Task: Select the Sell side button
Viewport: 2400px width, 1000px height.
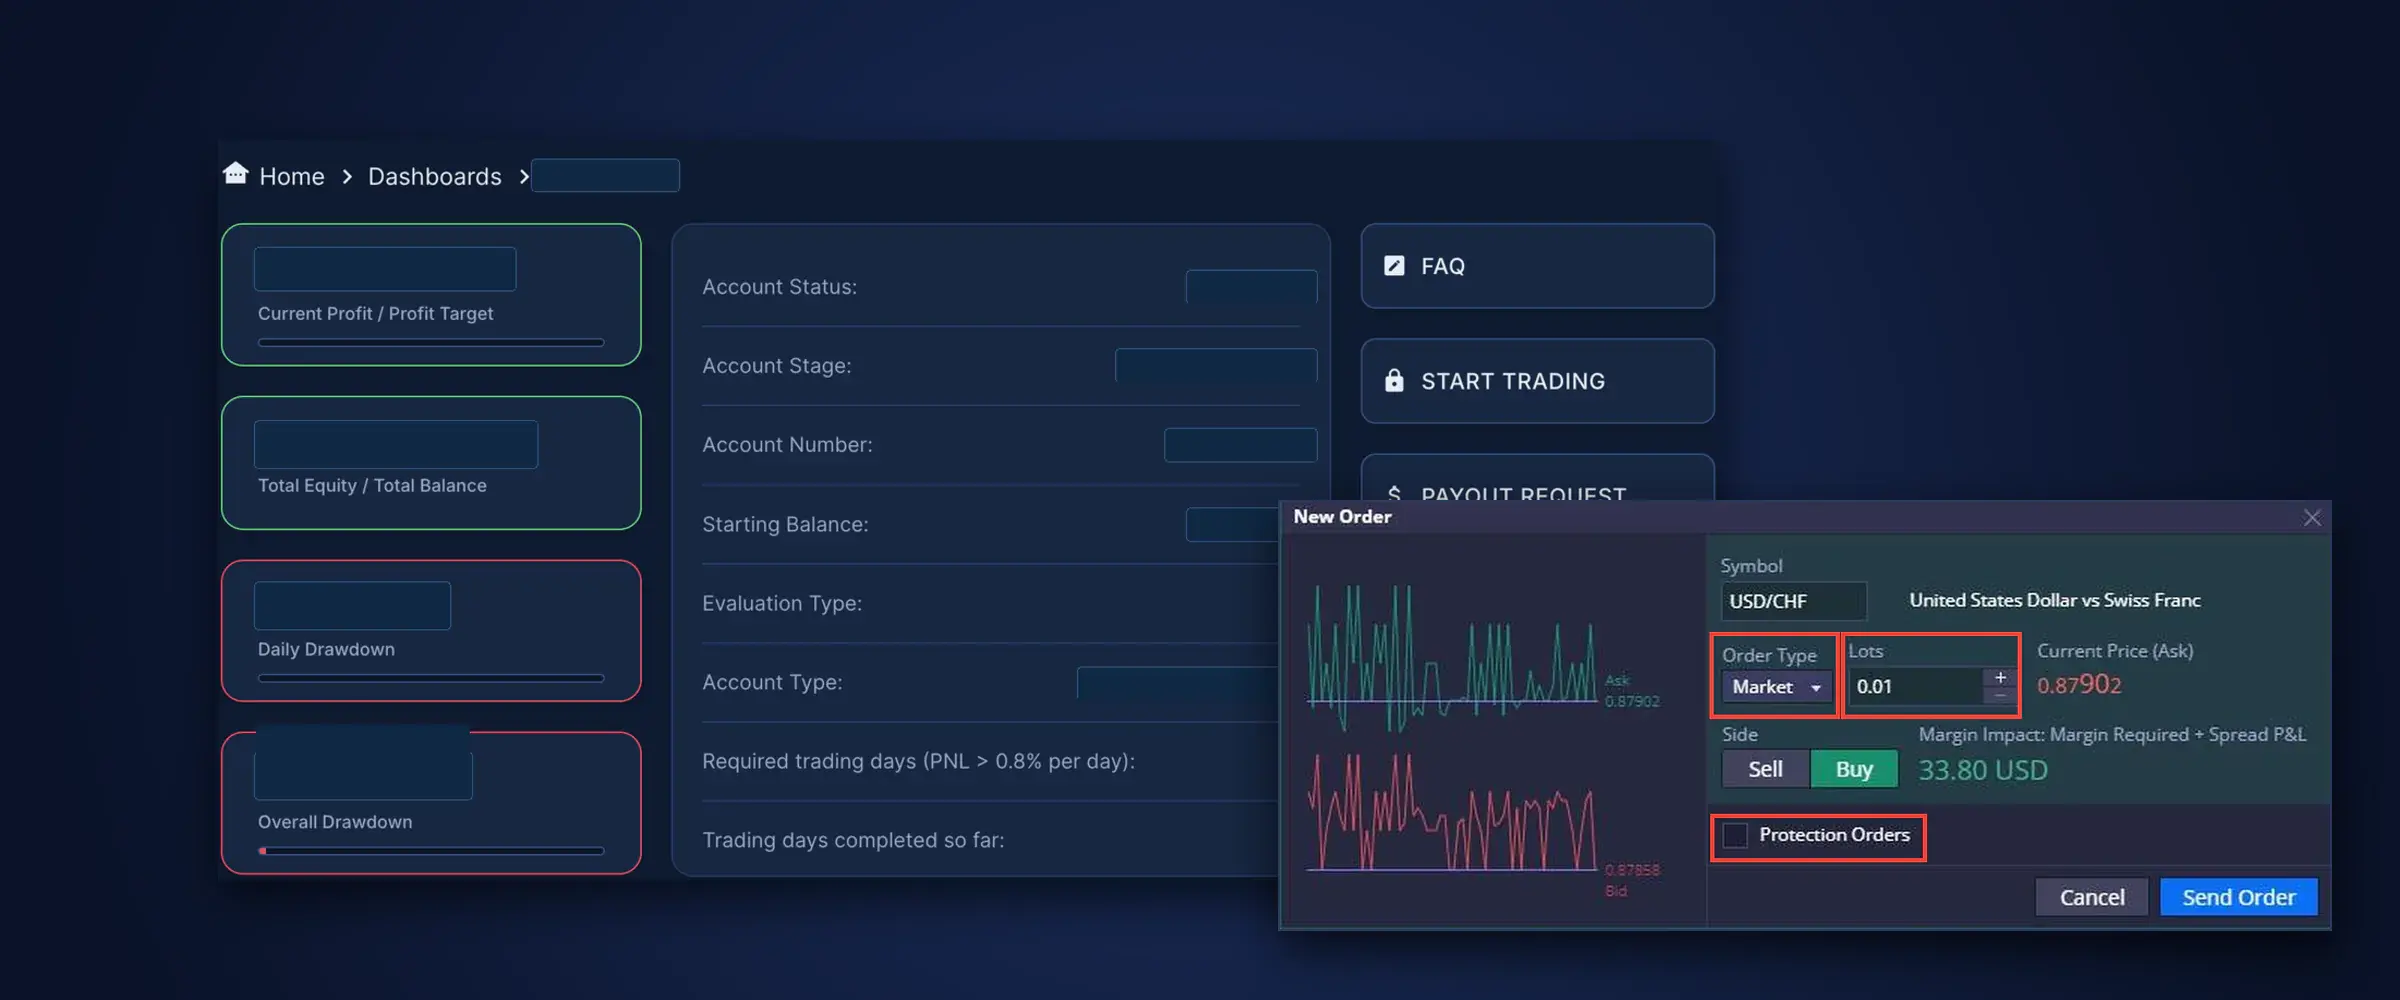Action: pyautogui.click(x=1765, y=769)
